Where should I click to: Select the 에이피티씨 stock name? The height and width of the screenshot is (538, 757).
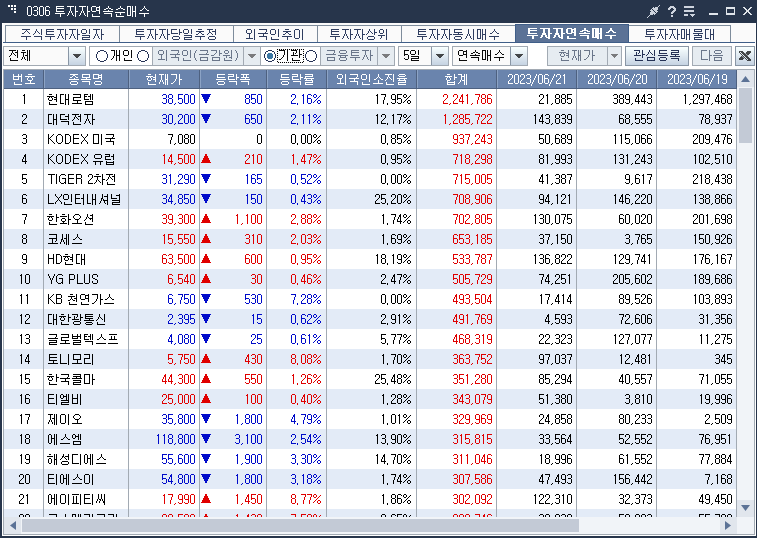76,499
